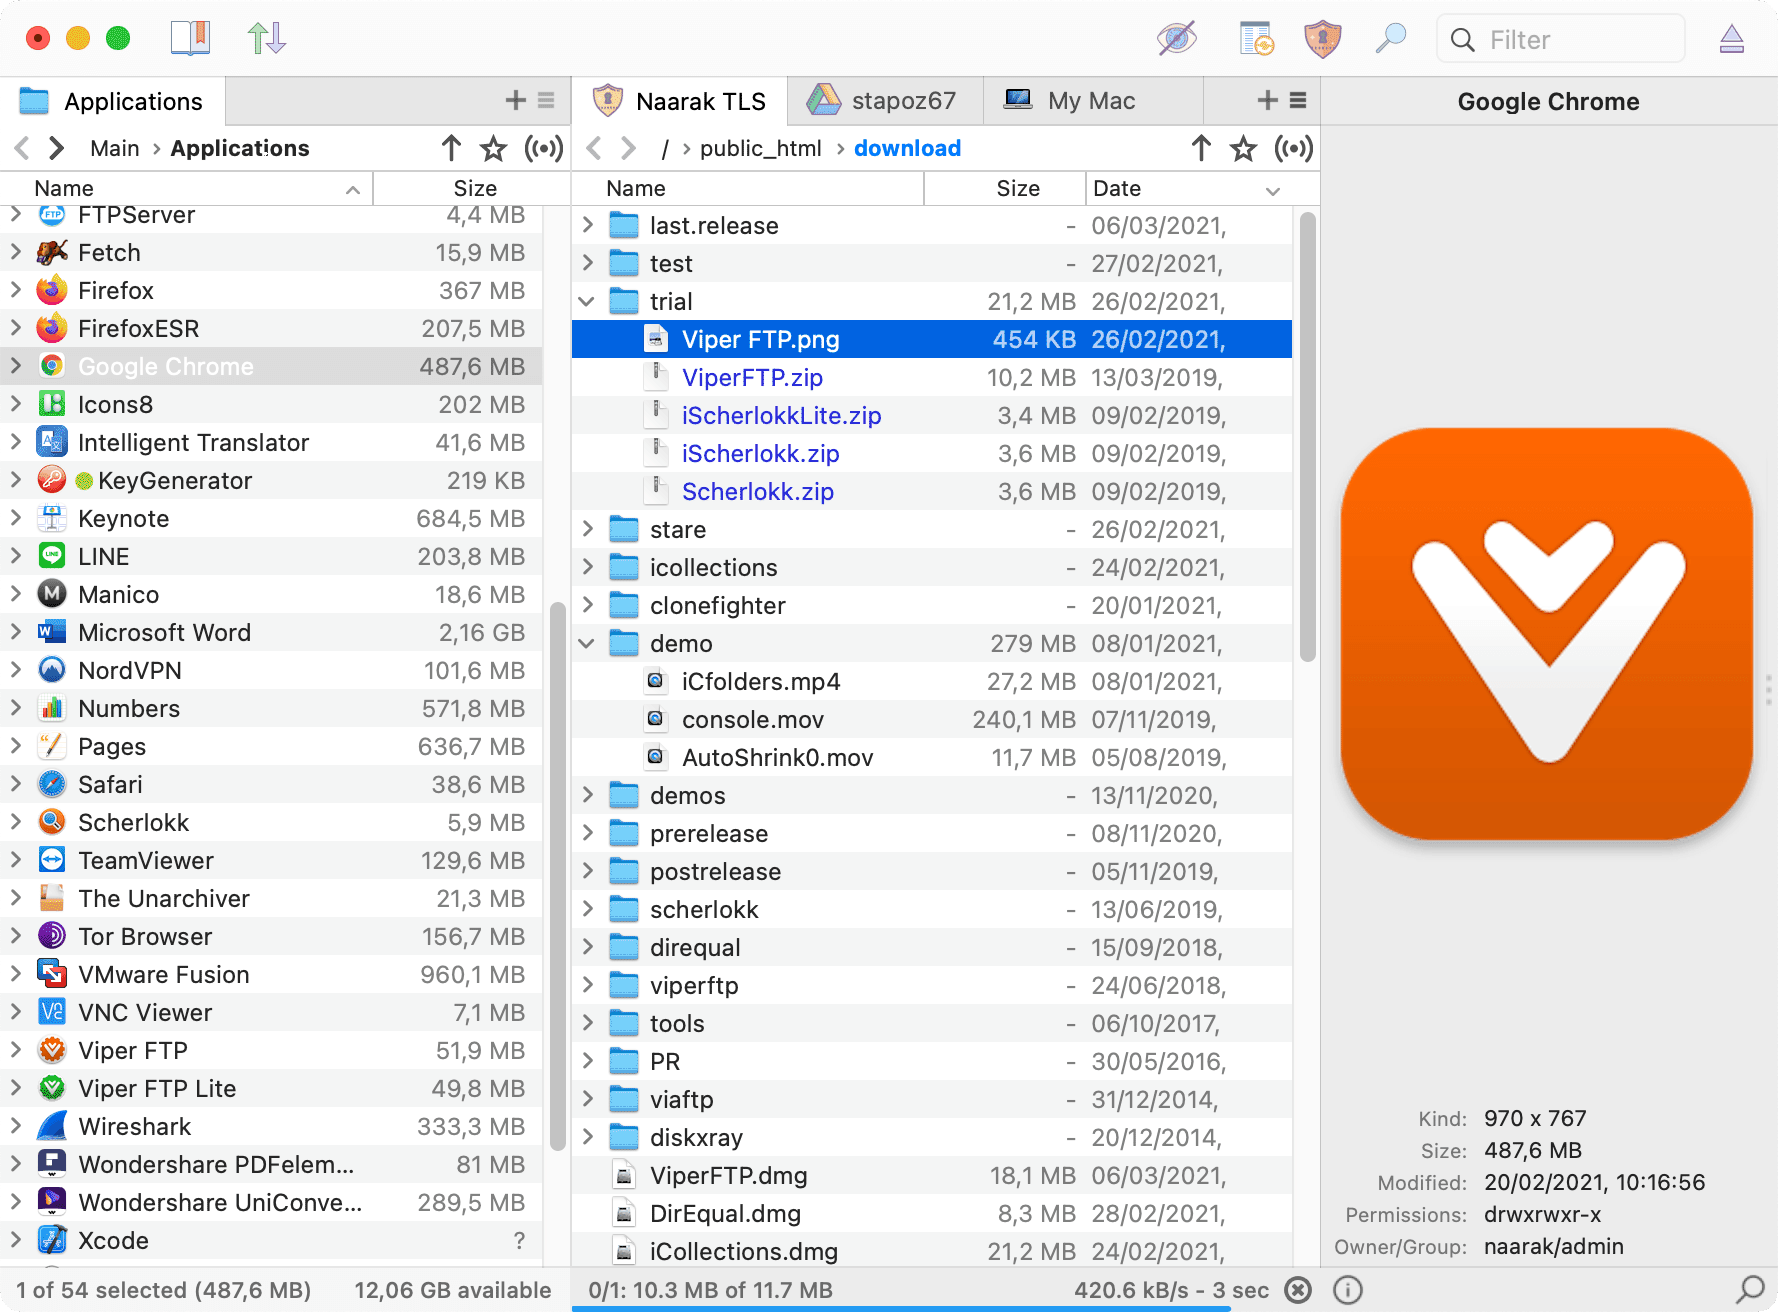The width and height of the screenshot is (1778, 1312).
Task: Expand the Firefox app row
Action: [x=16, y=290]
